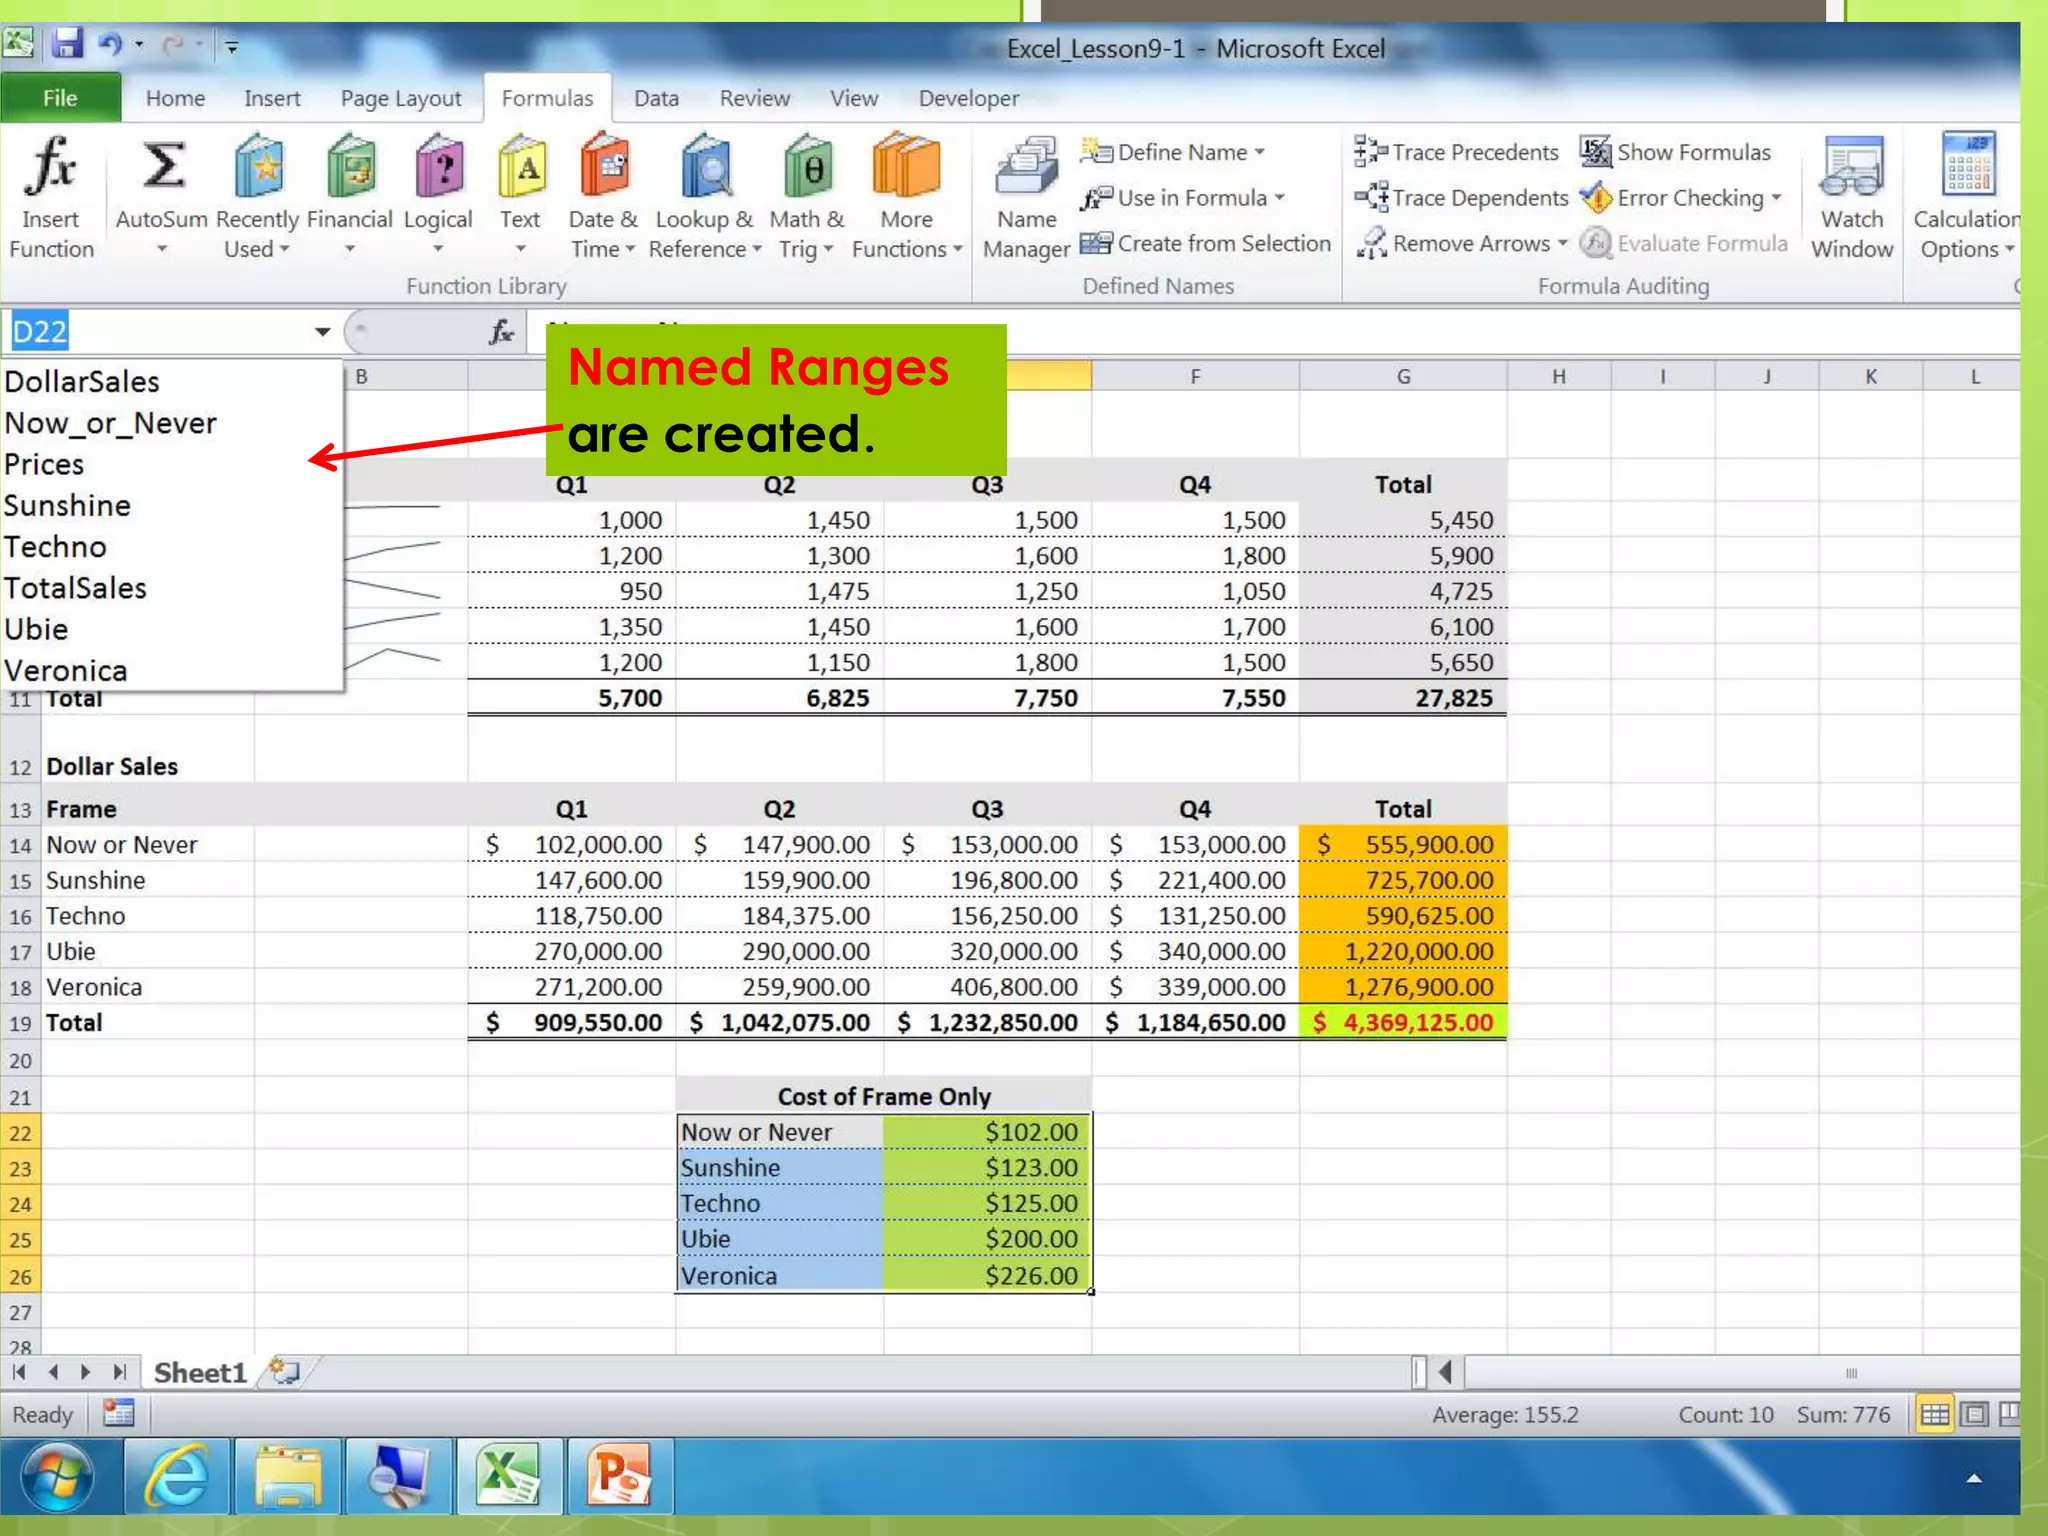Open the AutoSum sigma button
2048x1536 pixels.
click(162, 167)
